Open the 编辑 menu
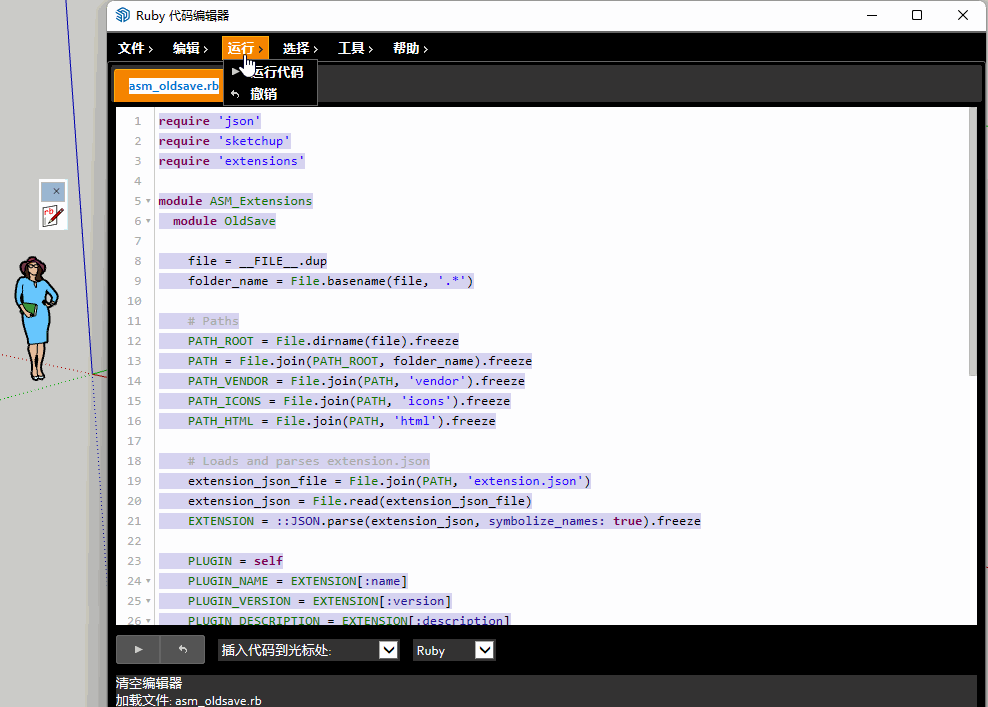Screen dimensions: 988x707 tap(190, 48)
